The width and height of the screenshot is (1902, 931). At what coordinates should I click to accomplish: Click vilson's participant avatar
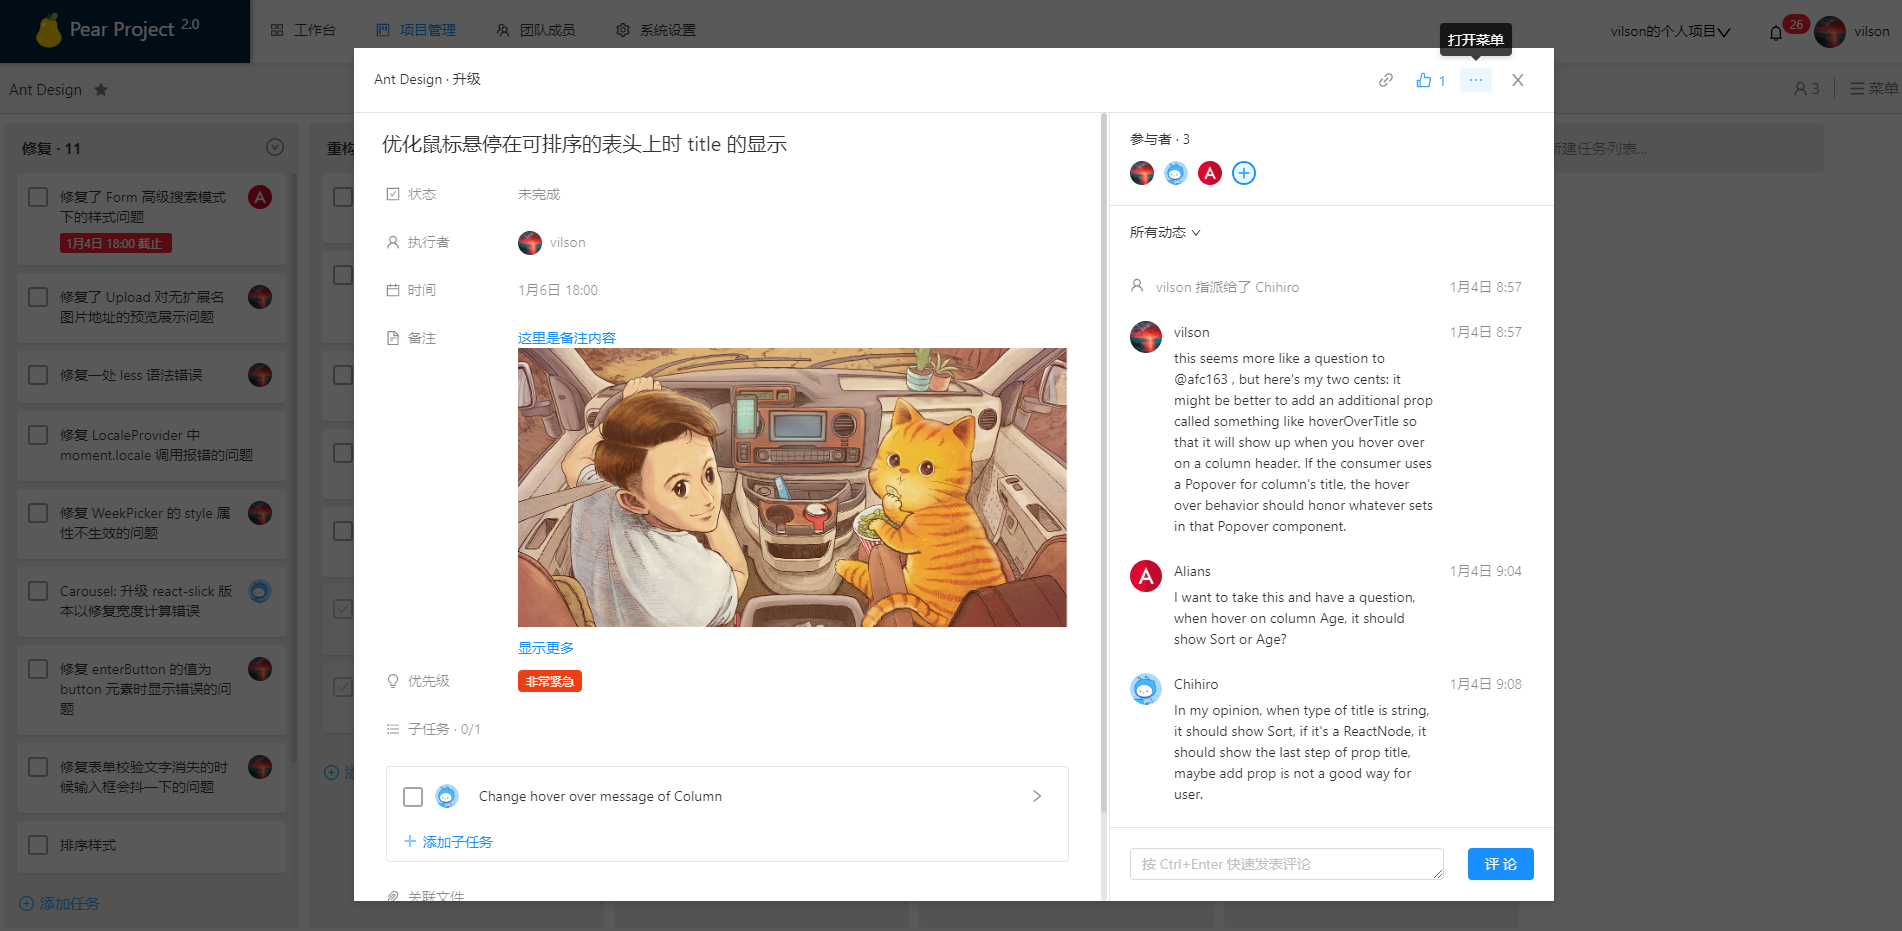[1142, 173]
